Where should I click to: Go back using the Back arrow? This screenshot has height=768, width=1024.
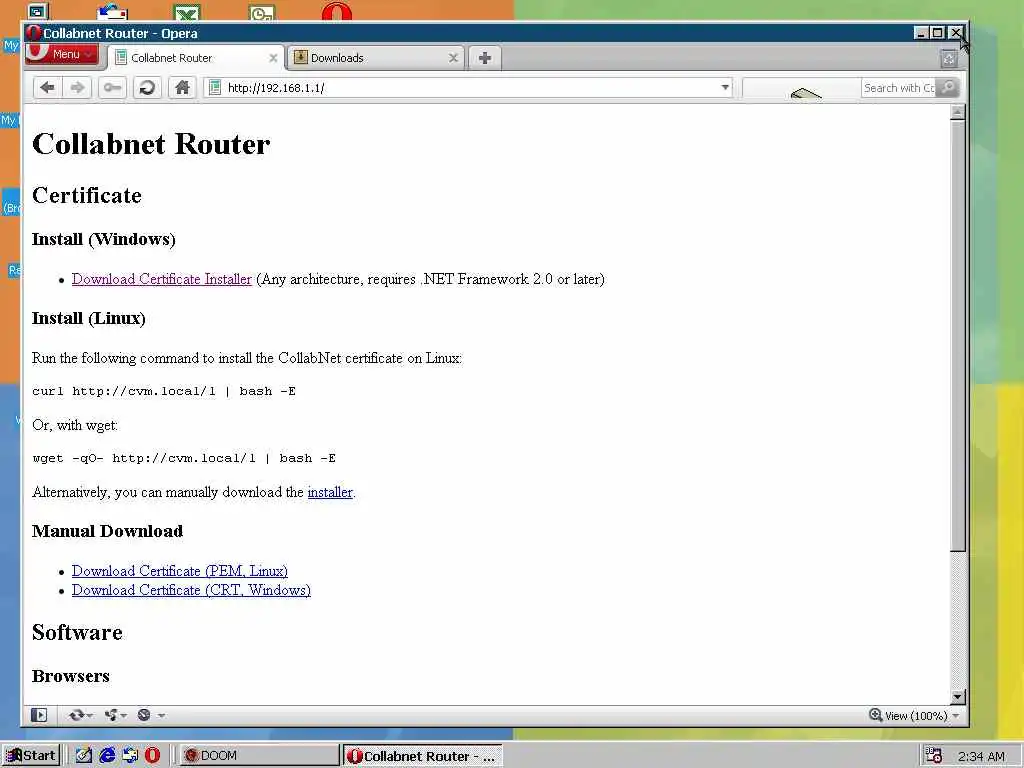pyautogui.click(x=47, y=88)
